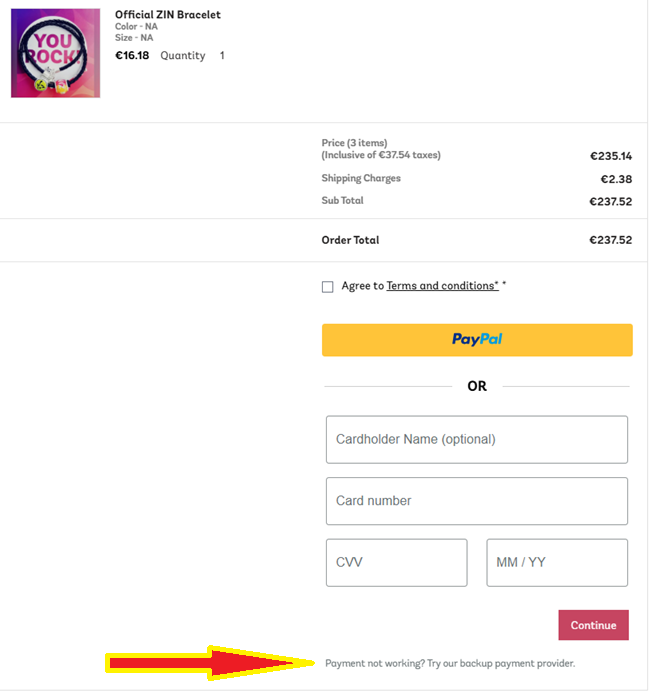Image resolution: width=659 pixels, height=700 pixels.
Task: Pay with the PayPal button
Action: click(x=477, y=340)
